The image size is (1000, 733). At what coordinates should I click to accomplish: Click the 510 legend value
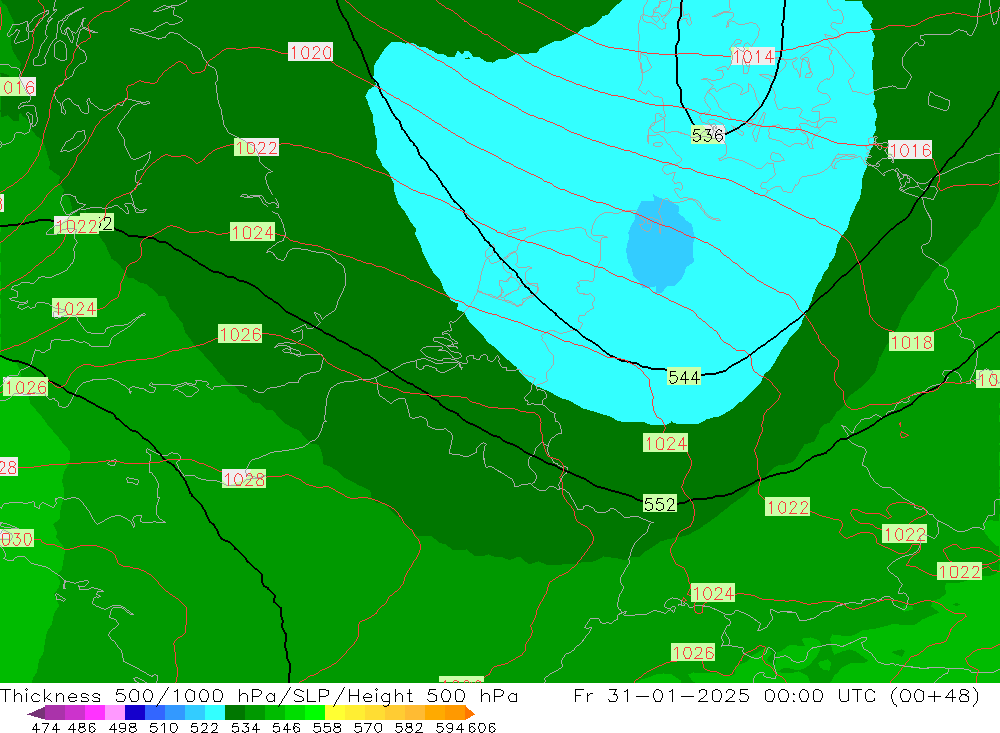click(163, 727)
